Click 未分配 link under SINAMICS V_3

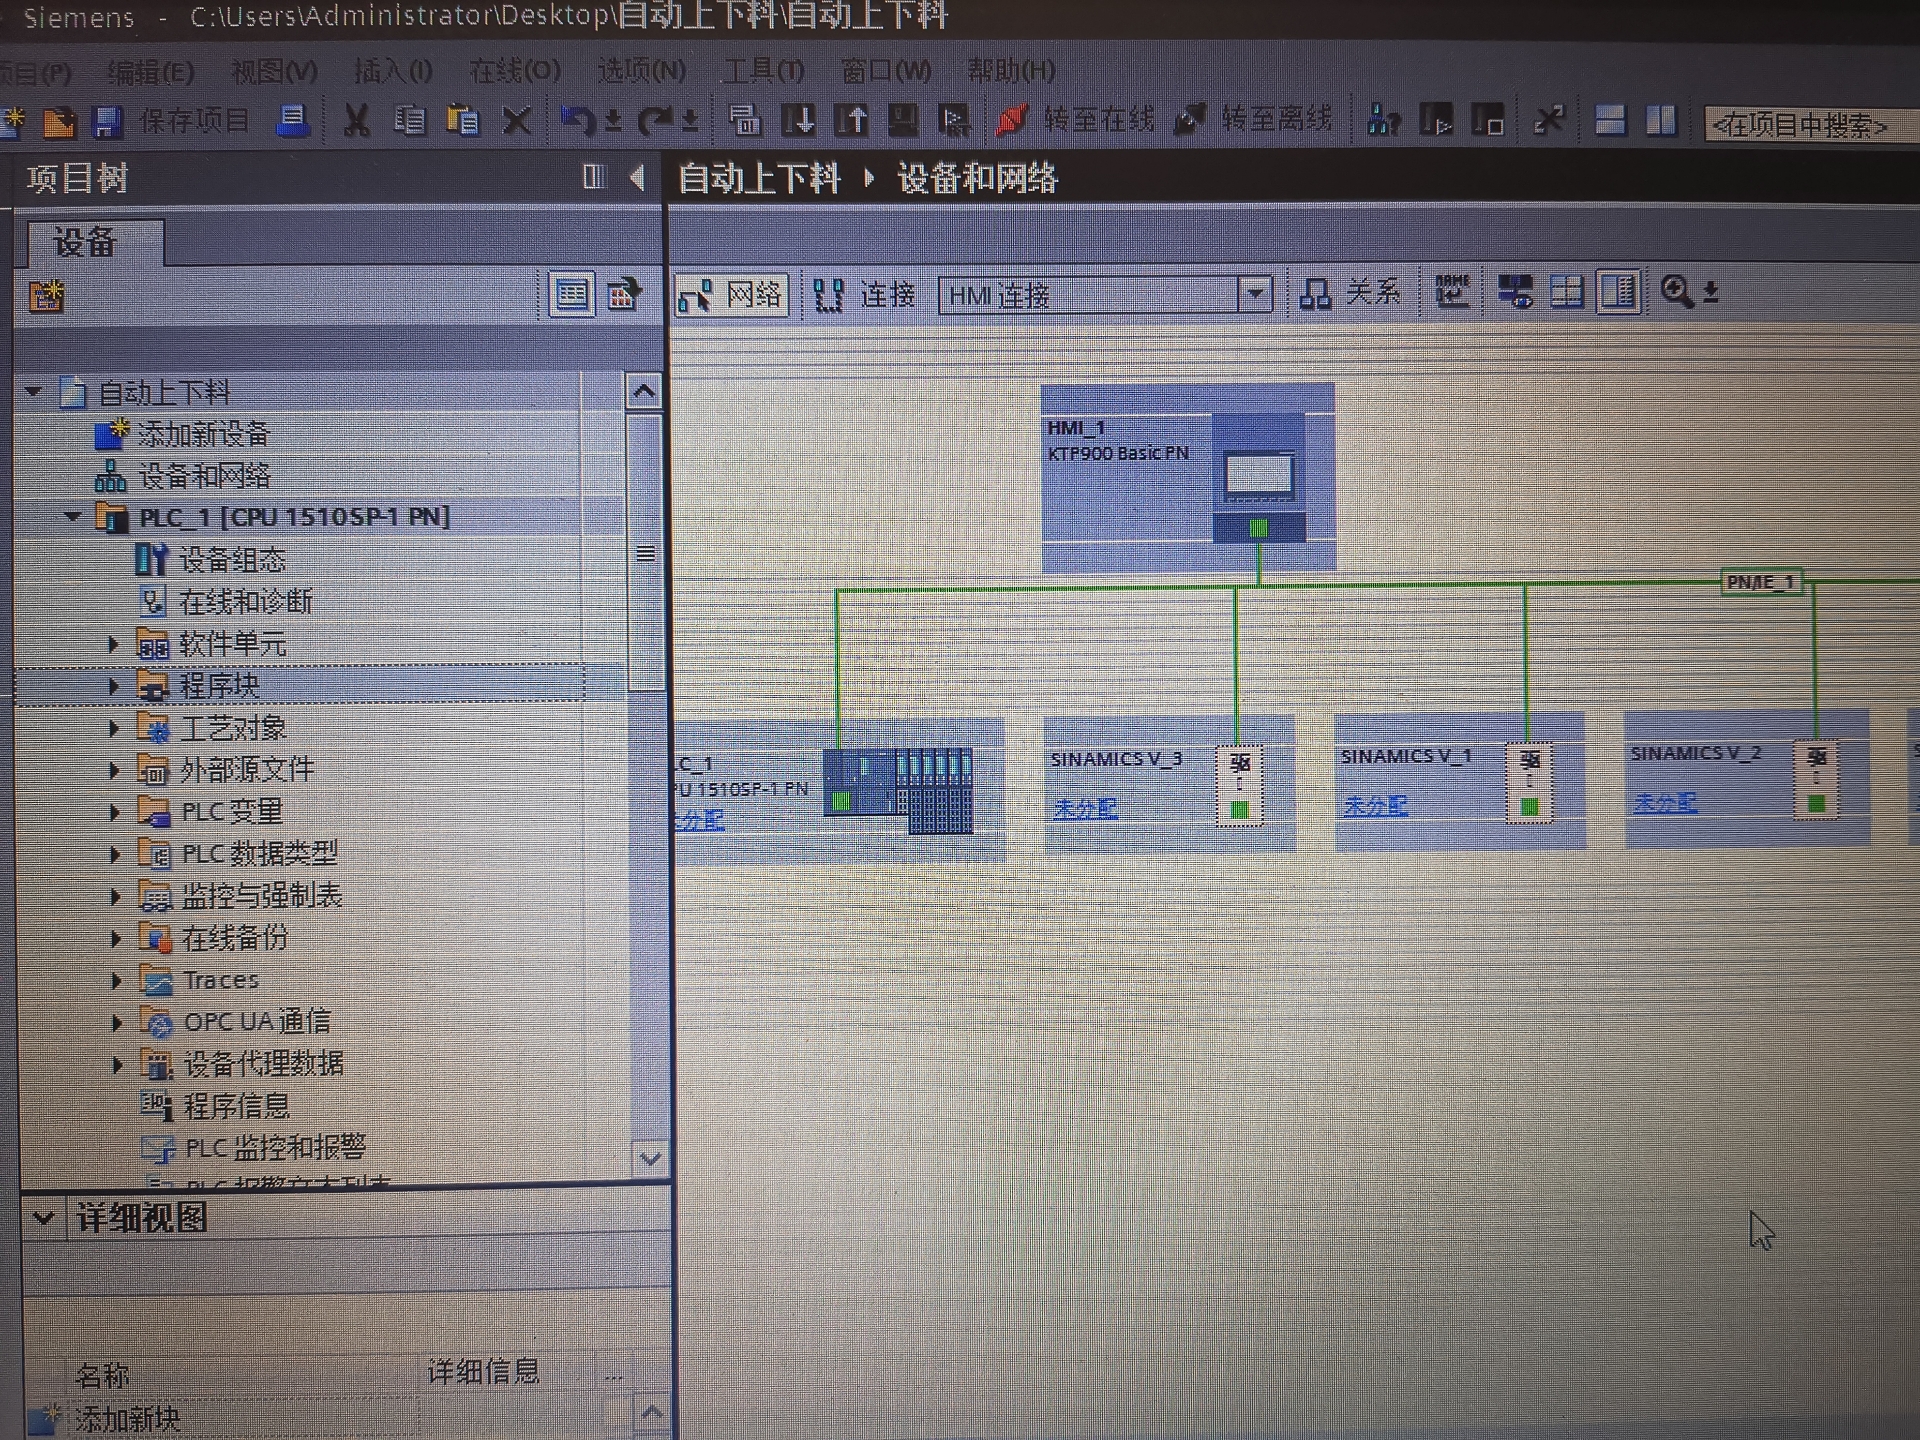(1085, 808)
